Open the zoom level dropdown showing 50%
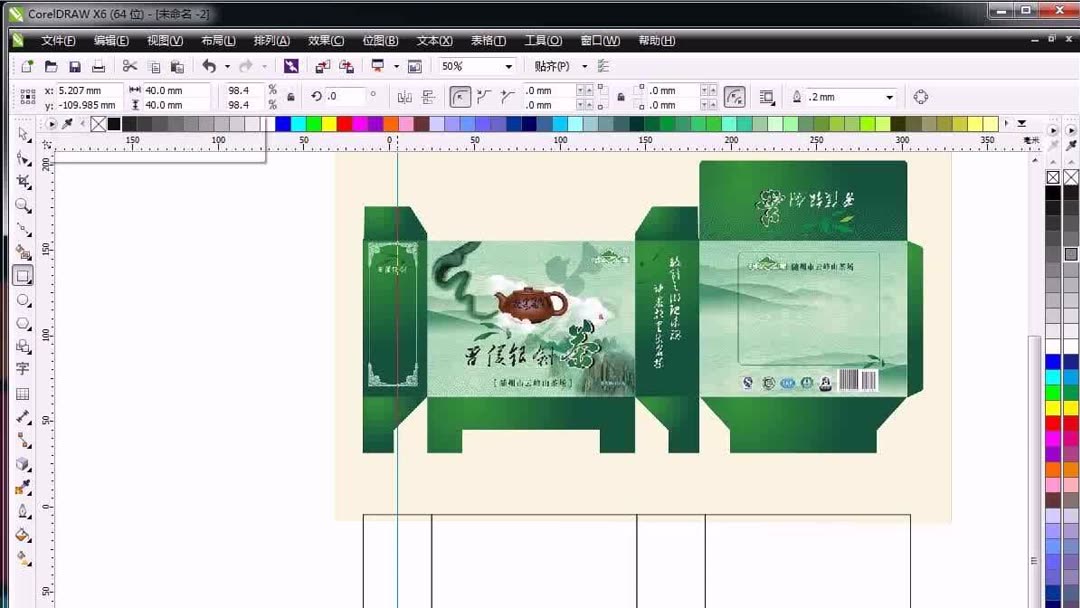Image resolution: width=1080 pixels, height=608 pixels. 508,66
